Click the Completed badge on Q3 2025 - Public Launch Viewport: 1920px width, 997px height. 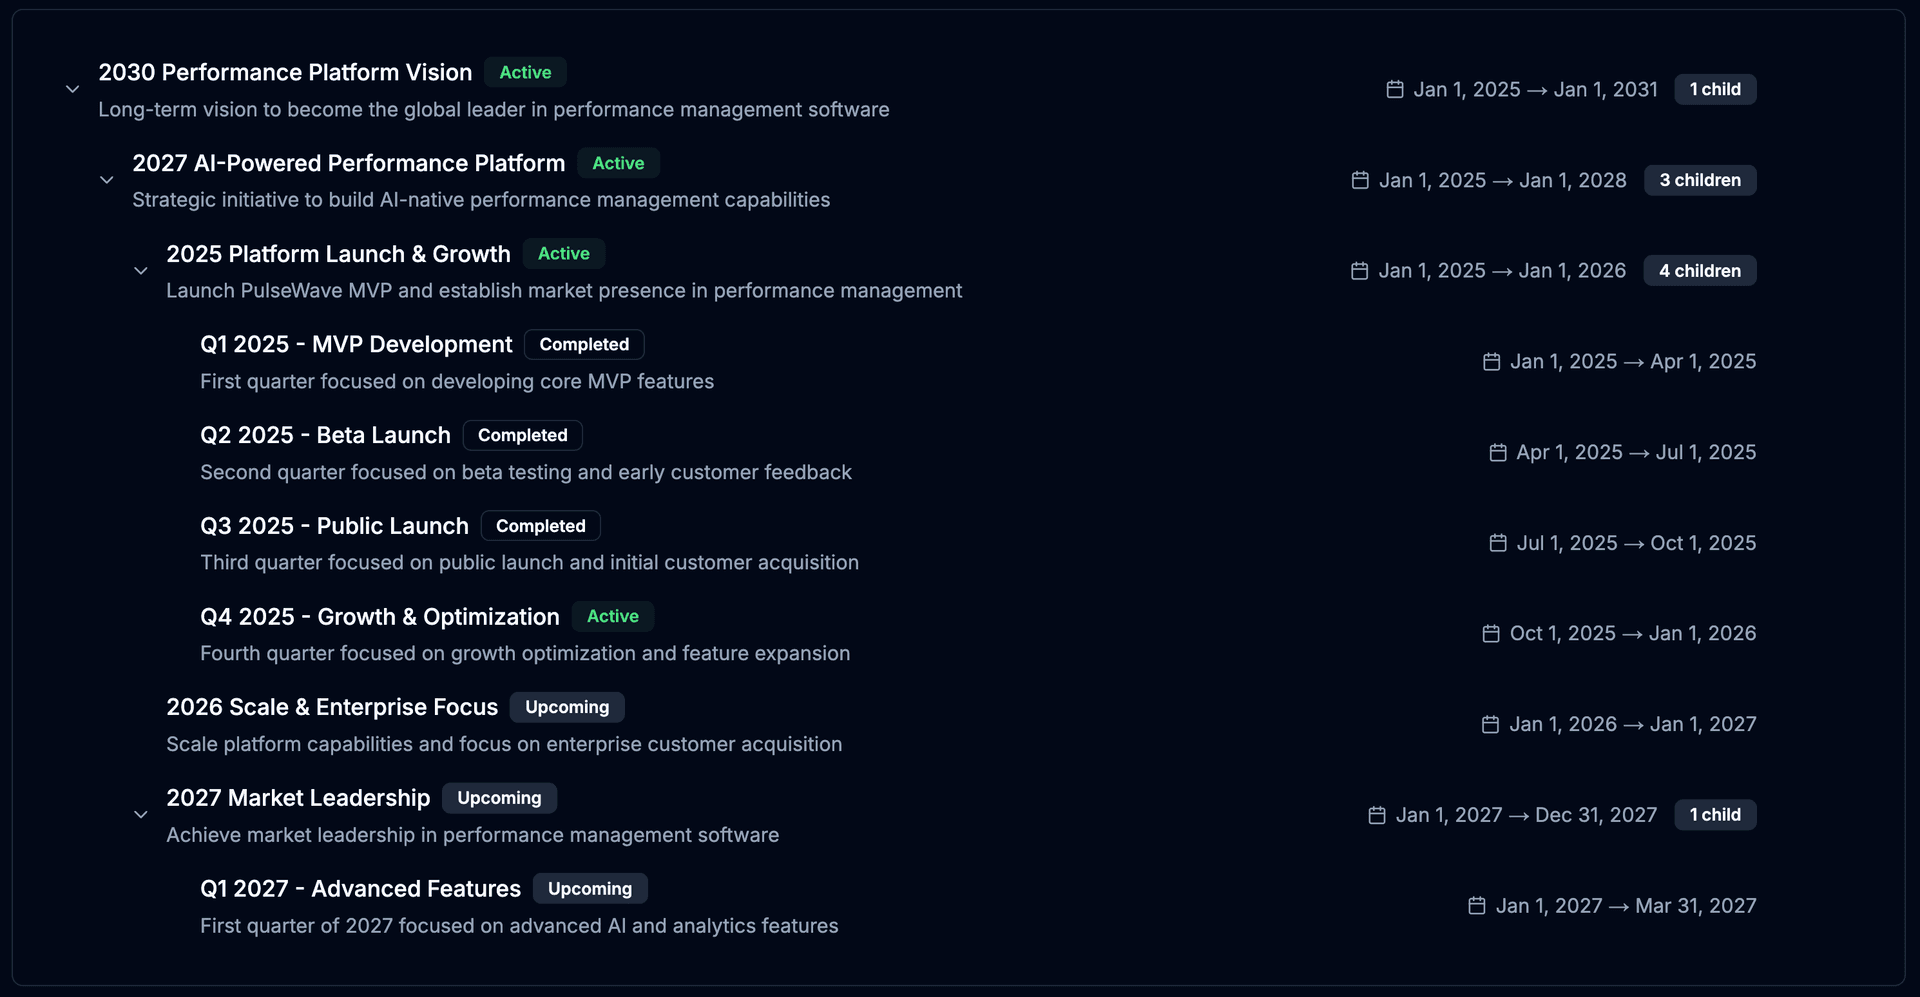(x=540, y=525)
